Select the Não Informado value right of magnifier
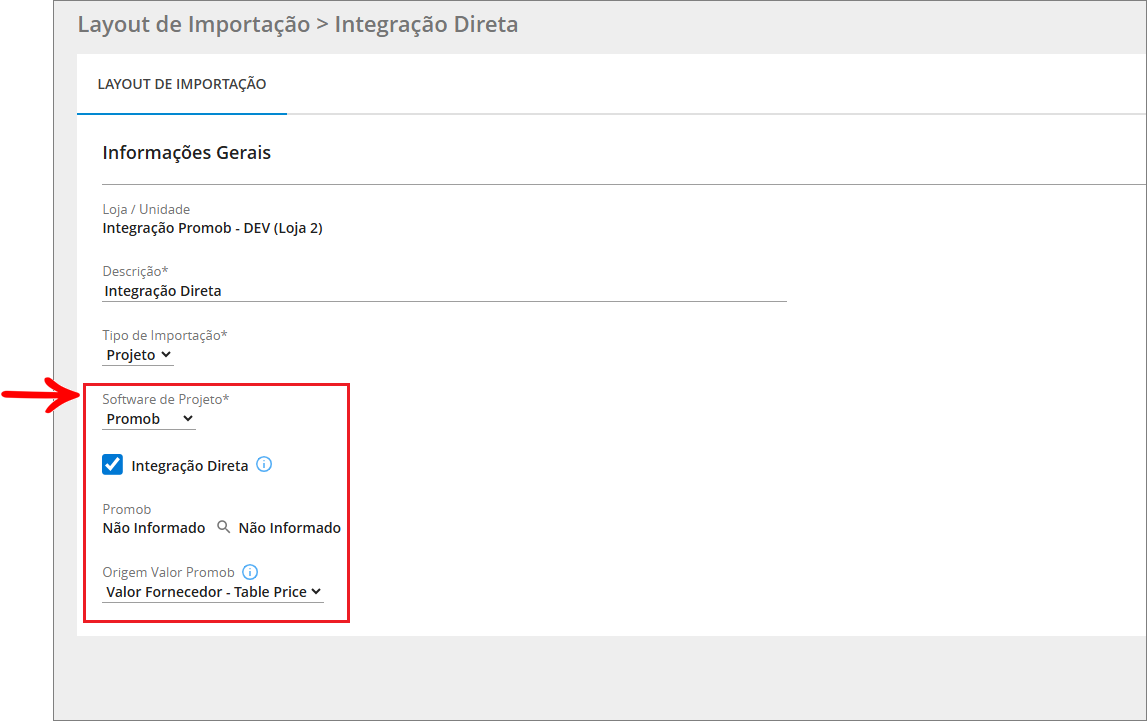The width and height of the screenshot is (1147, 721). pyautogui.click(x=289, y=528)
